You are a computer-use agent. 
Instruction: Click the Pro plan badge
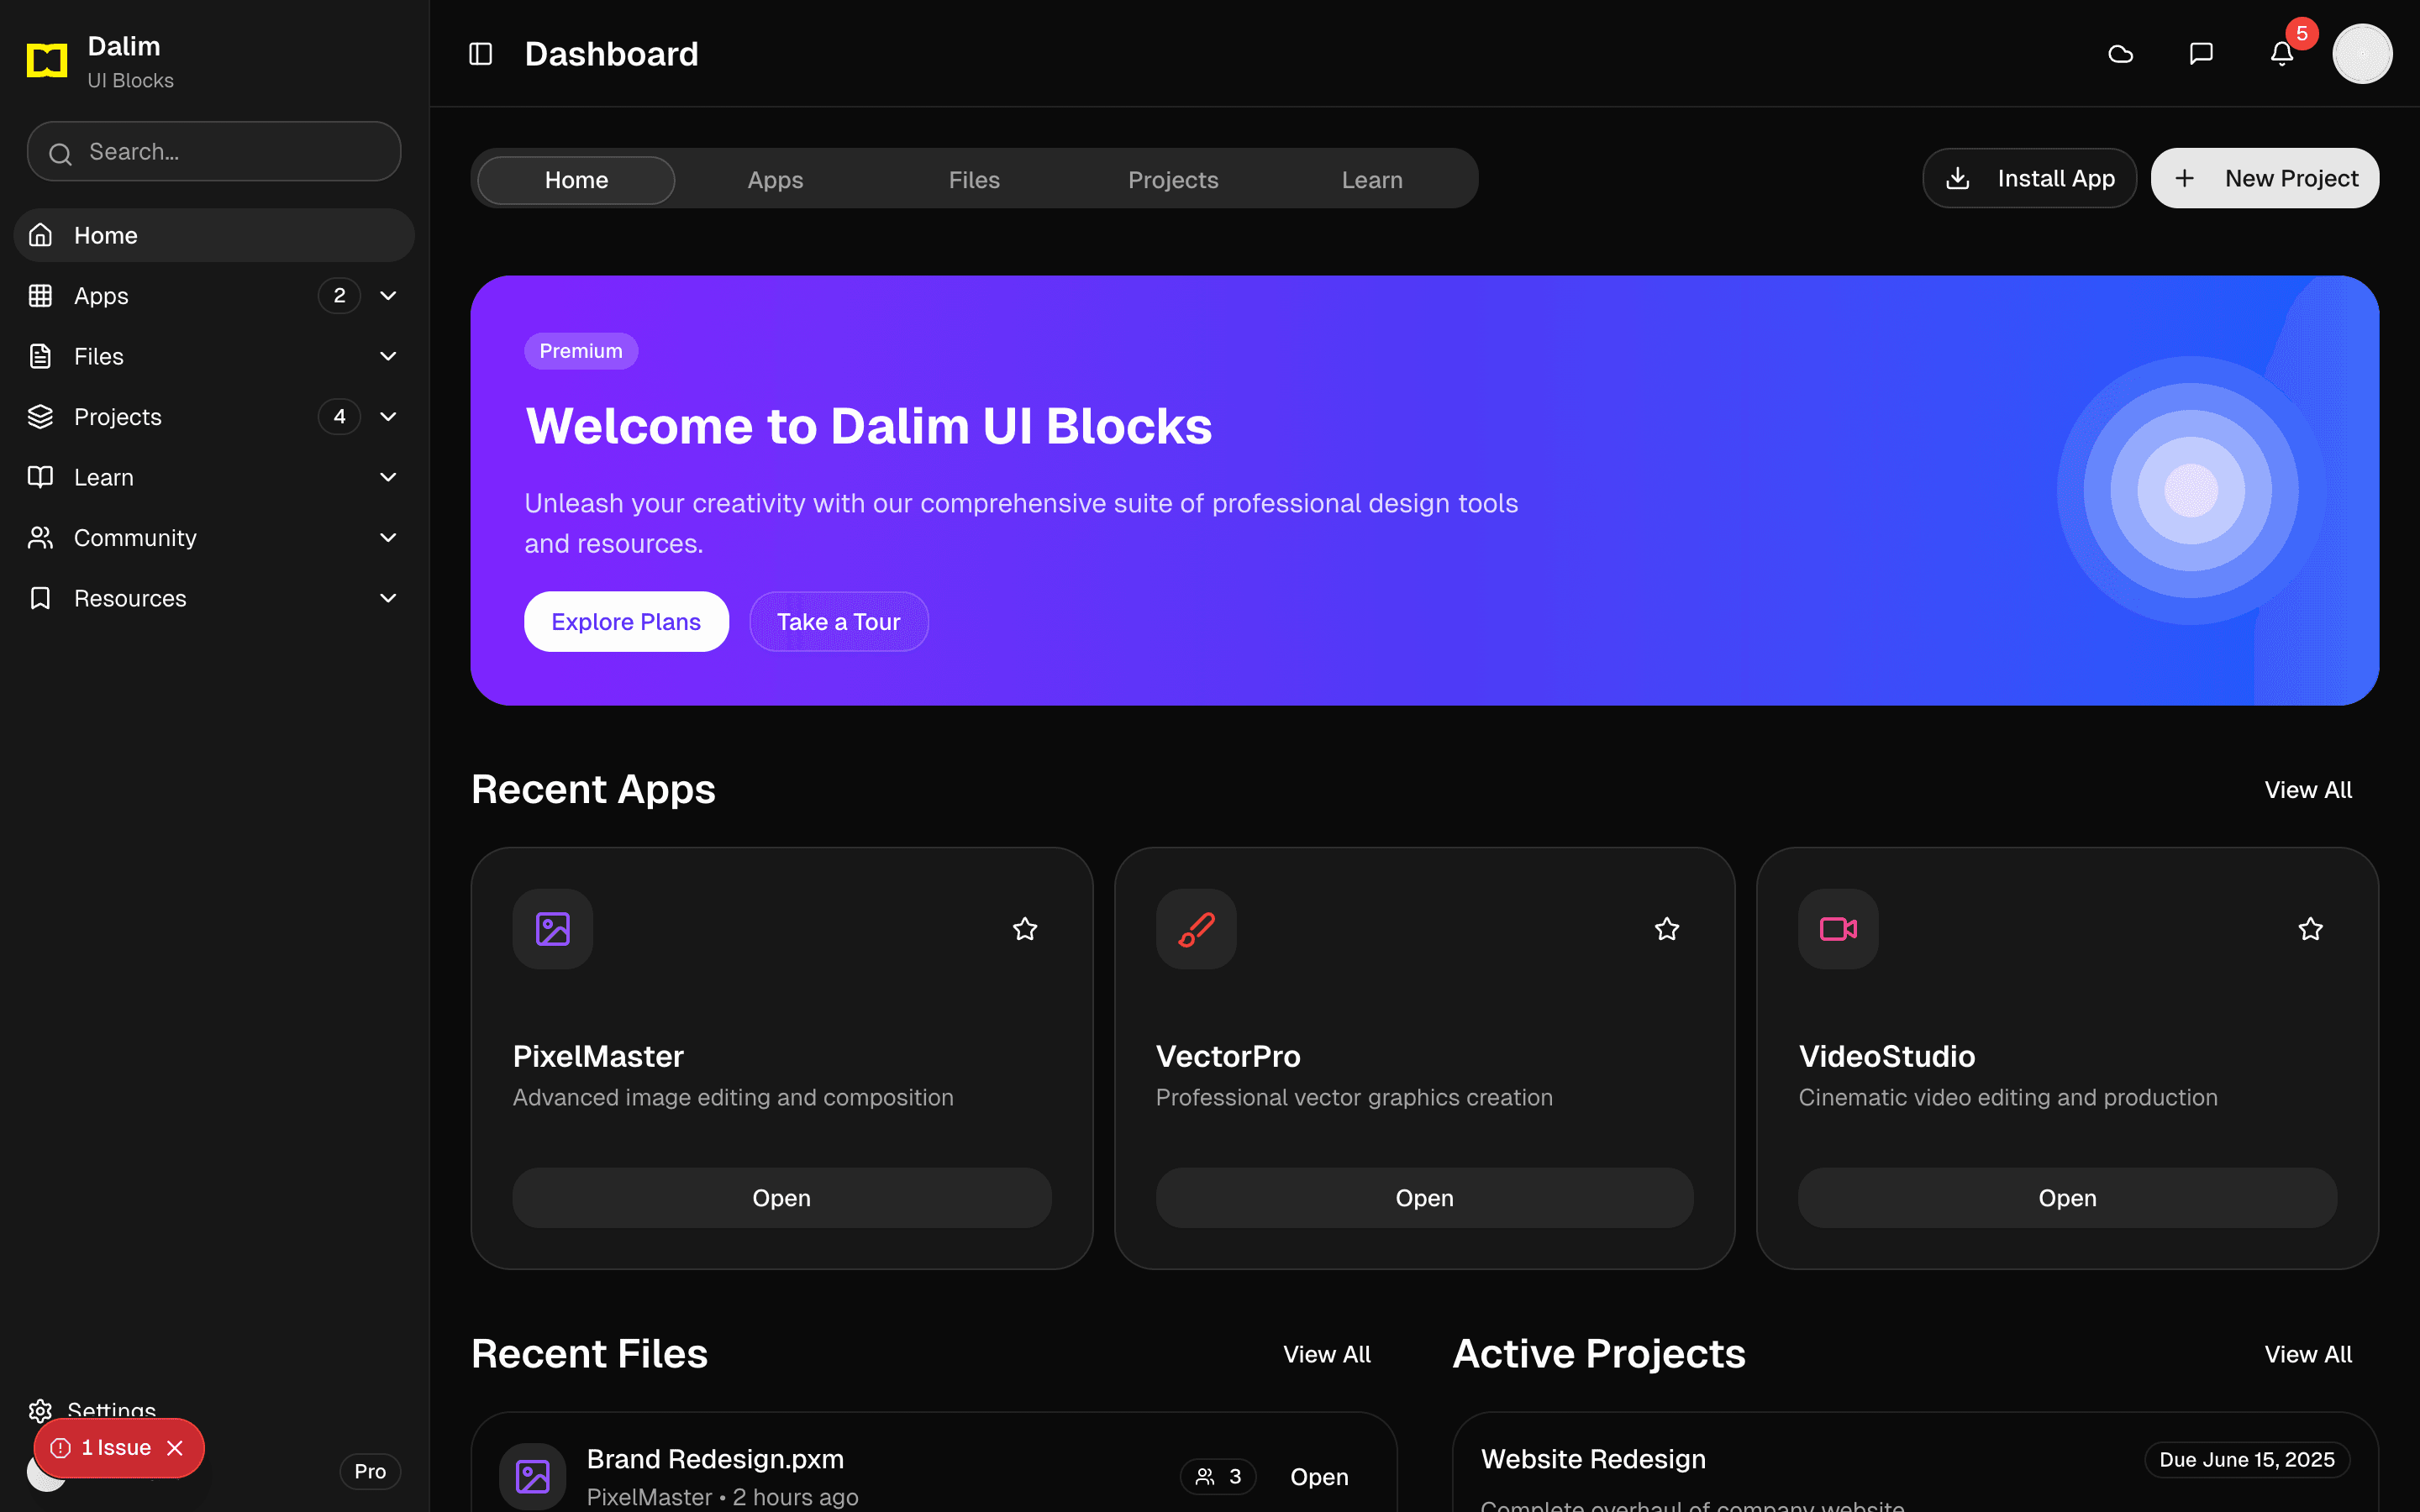click(370, 1471)
